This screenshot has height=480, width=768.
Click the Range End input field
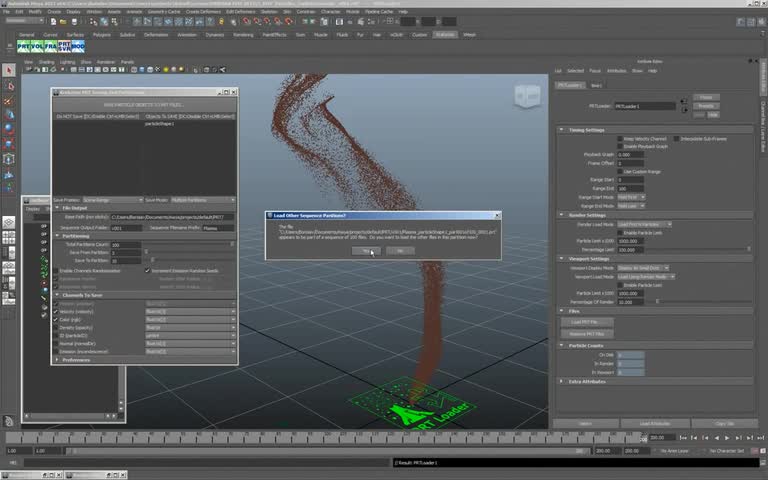pyautogui.click(x=630, y=188)
